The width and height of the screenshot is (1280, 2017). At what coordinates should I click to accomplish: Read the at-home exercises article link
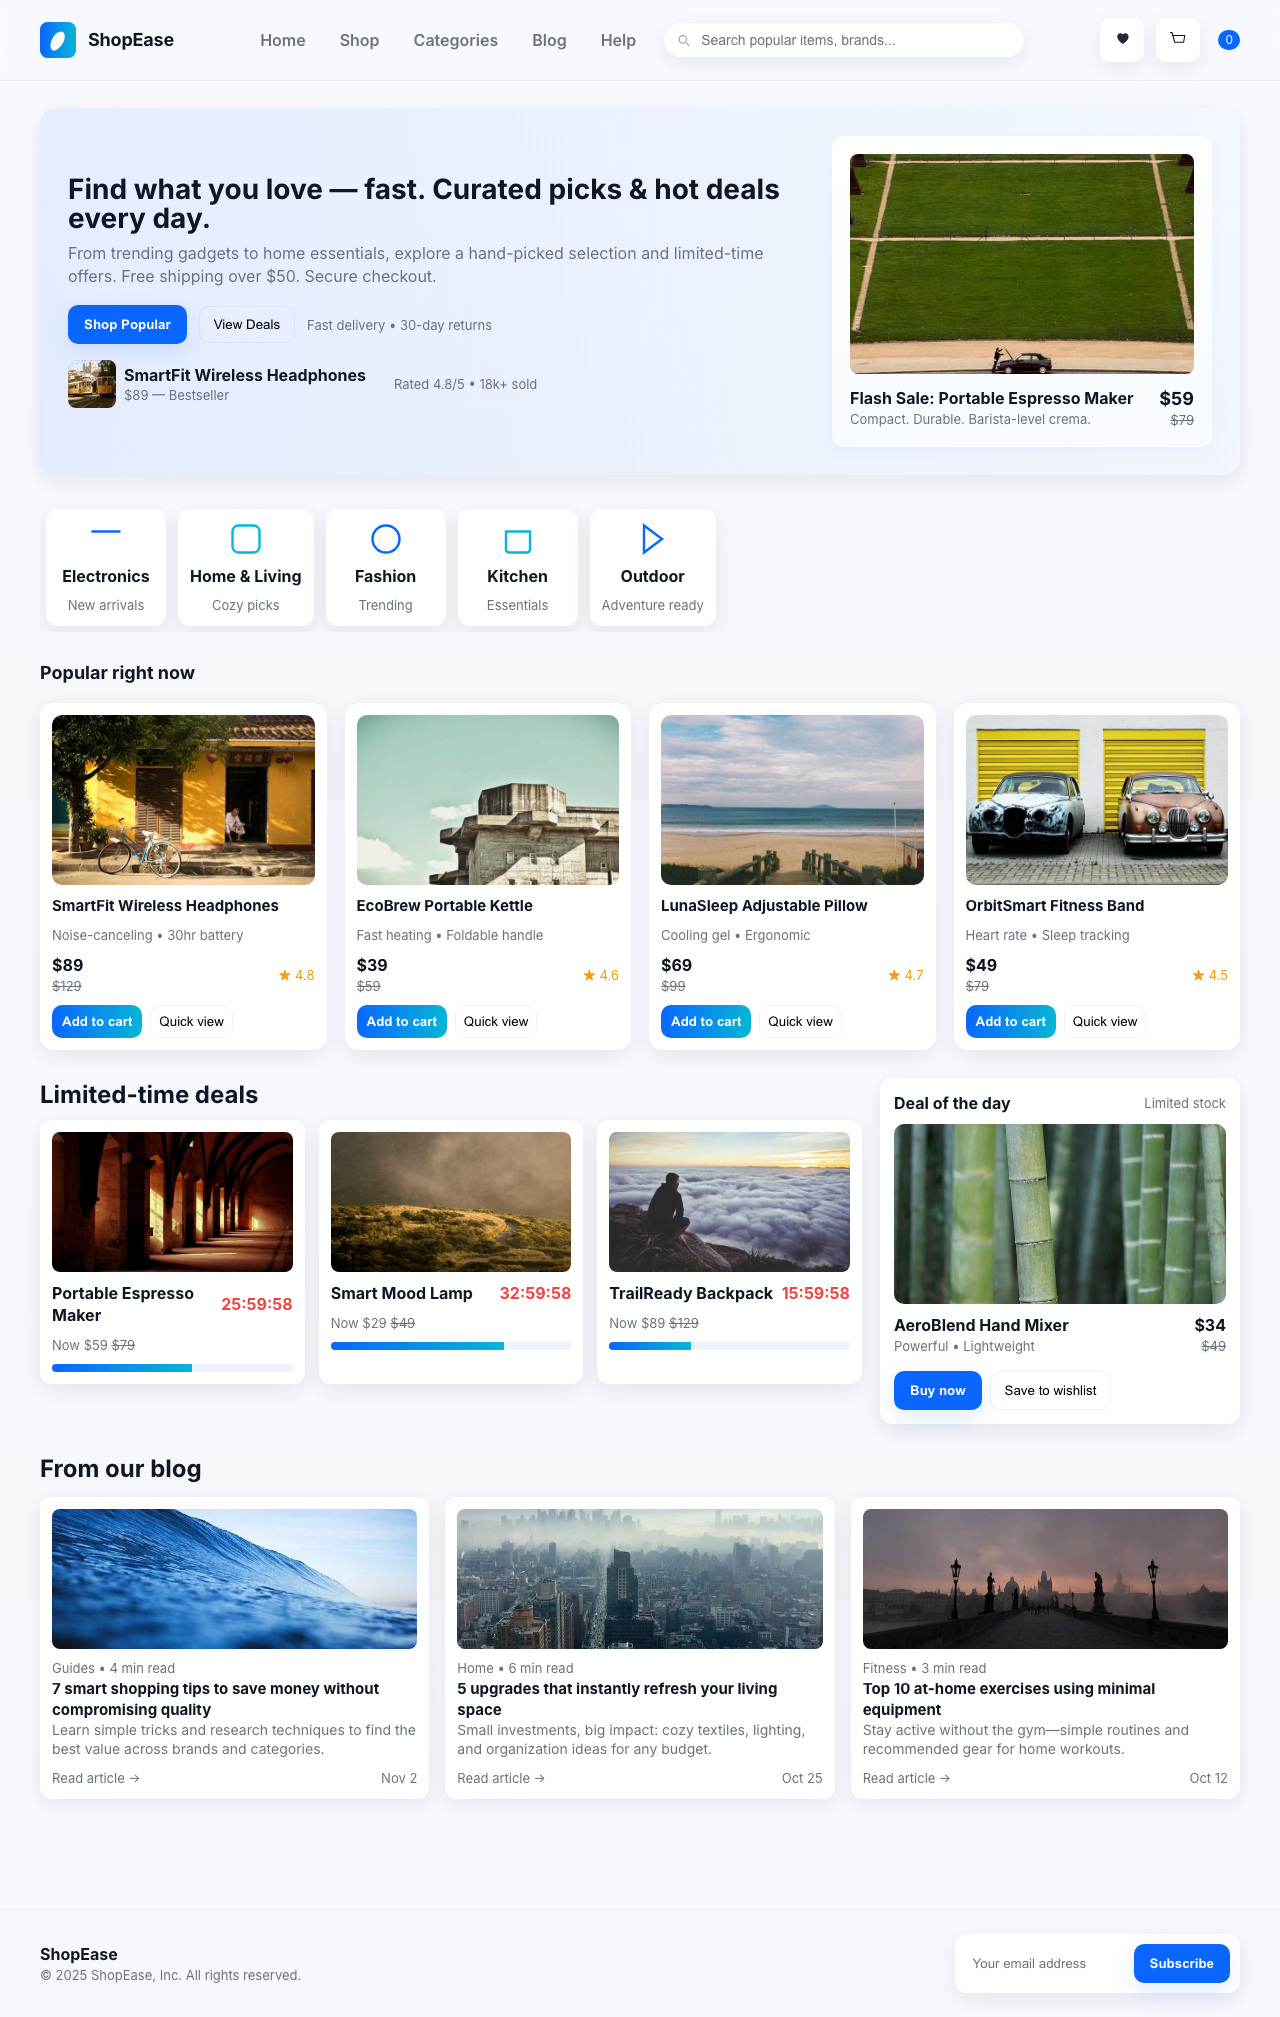click(x=907, y=1778)
